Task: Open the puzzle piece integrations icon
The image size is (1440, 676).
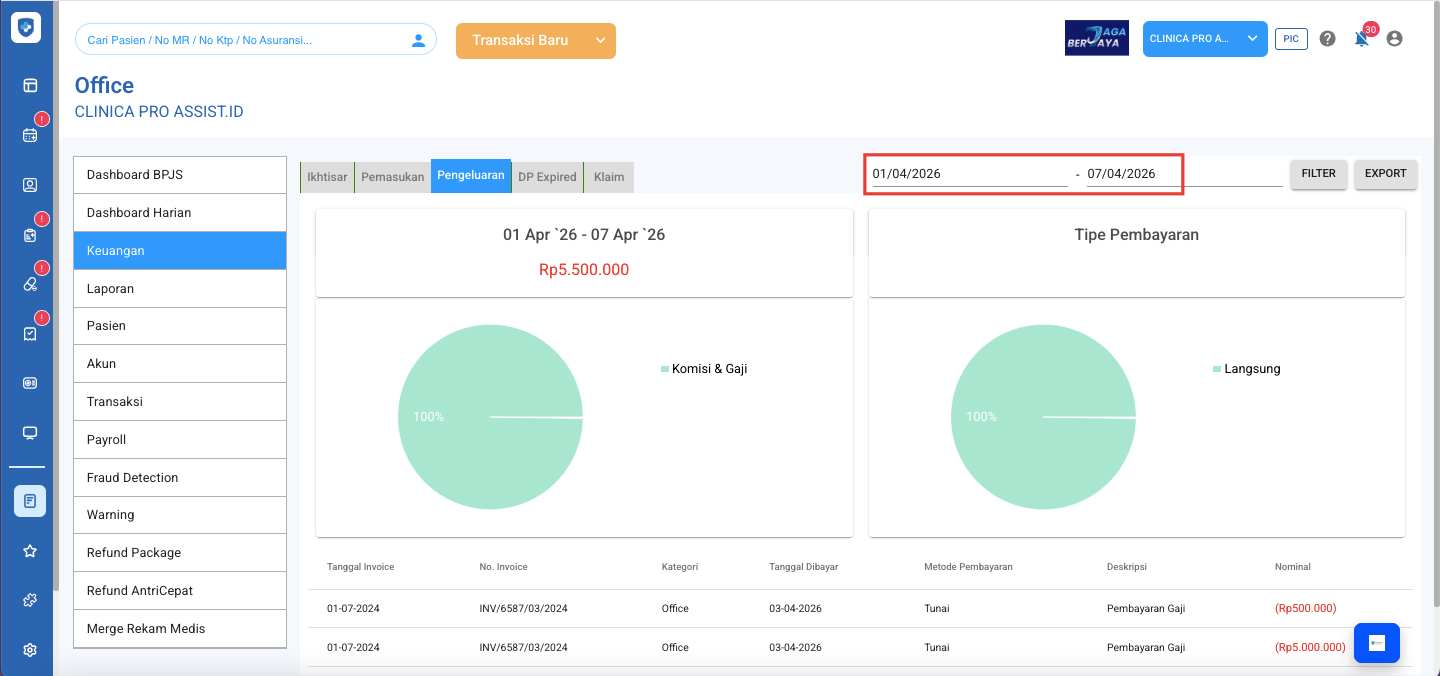Action: (x=30, y=600)
